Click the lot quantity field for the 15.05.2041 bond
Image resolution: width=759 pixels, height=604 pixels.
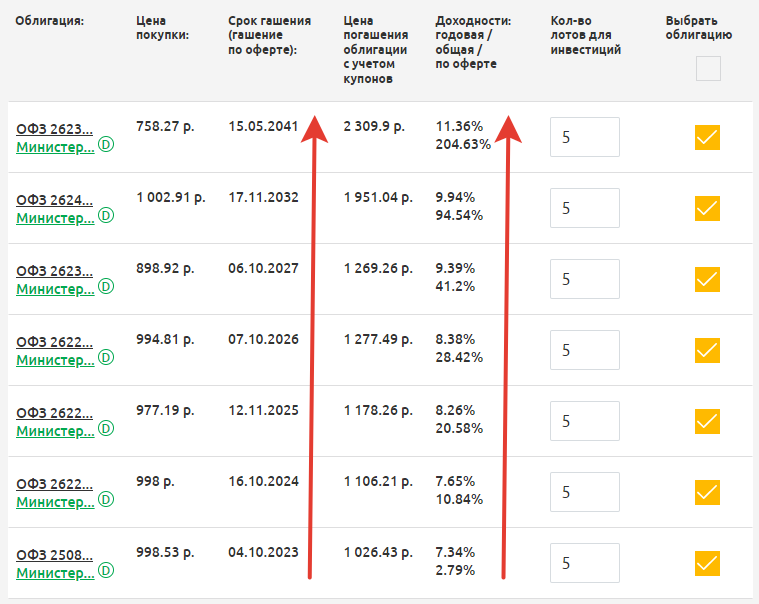coord(584,138)
